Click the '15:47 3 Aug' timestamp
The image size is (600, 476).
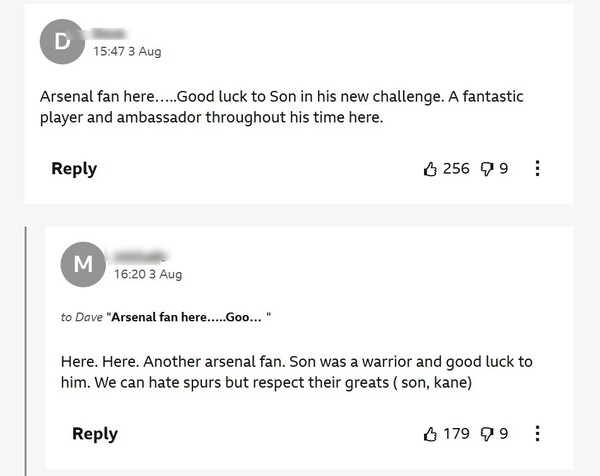(126, 50)
